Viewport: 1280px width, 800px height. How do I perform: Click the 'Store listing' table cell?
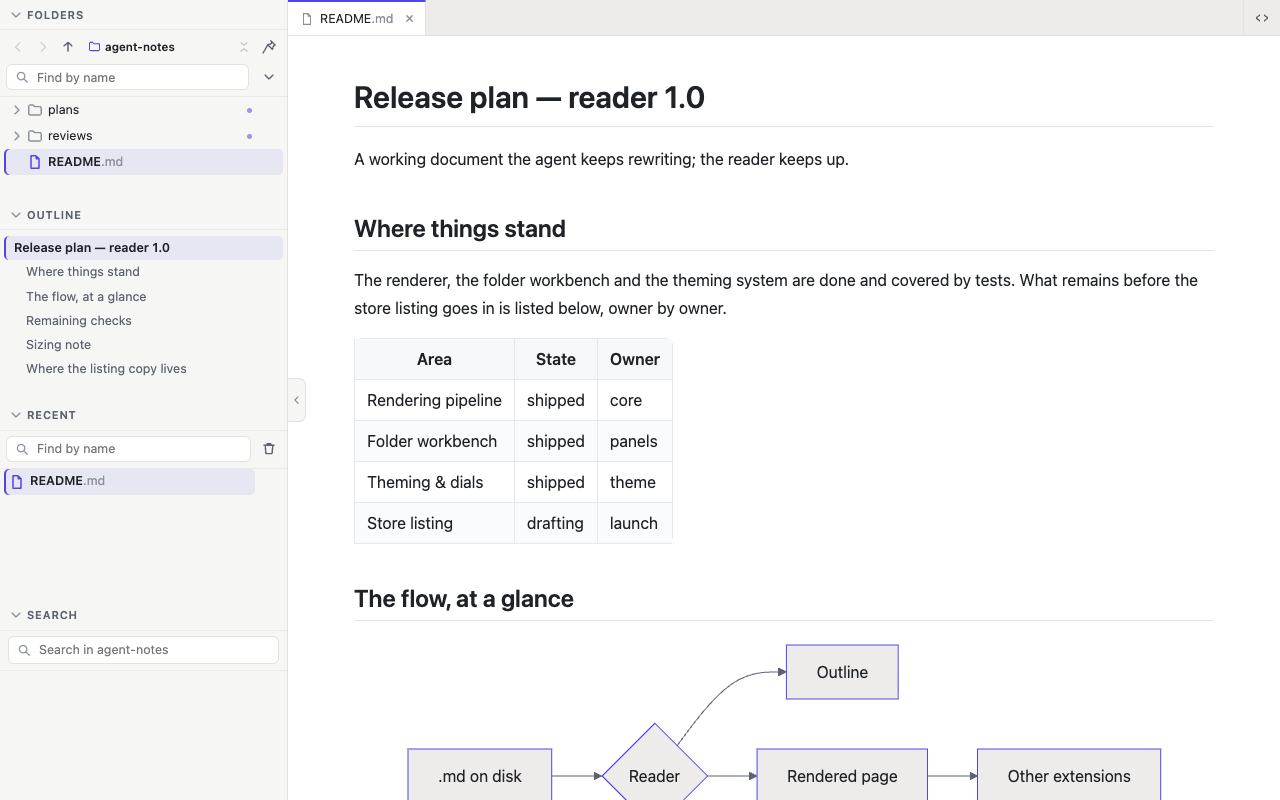[x=435, y=523]
